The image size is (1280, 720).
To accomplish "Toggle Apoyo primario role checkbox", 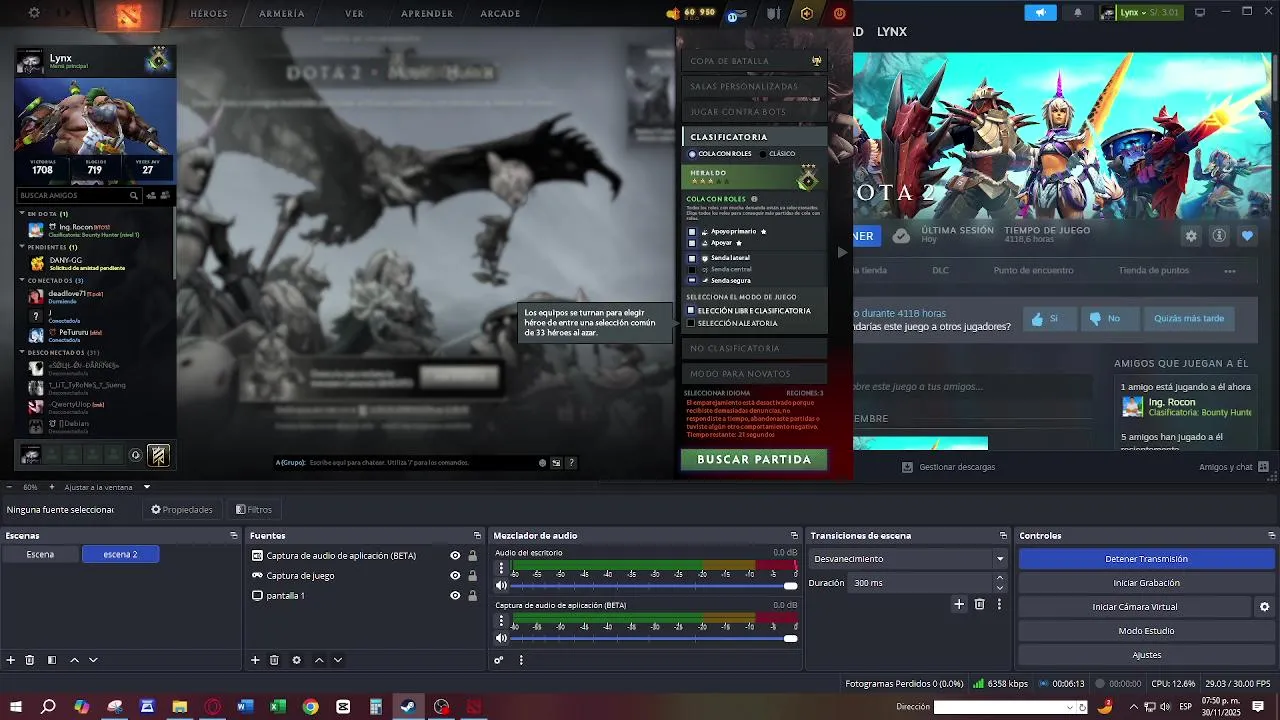I will point(692,232).
